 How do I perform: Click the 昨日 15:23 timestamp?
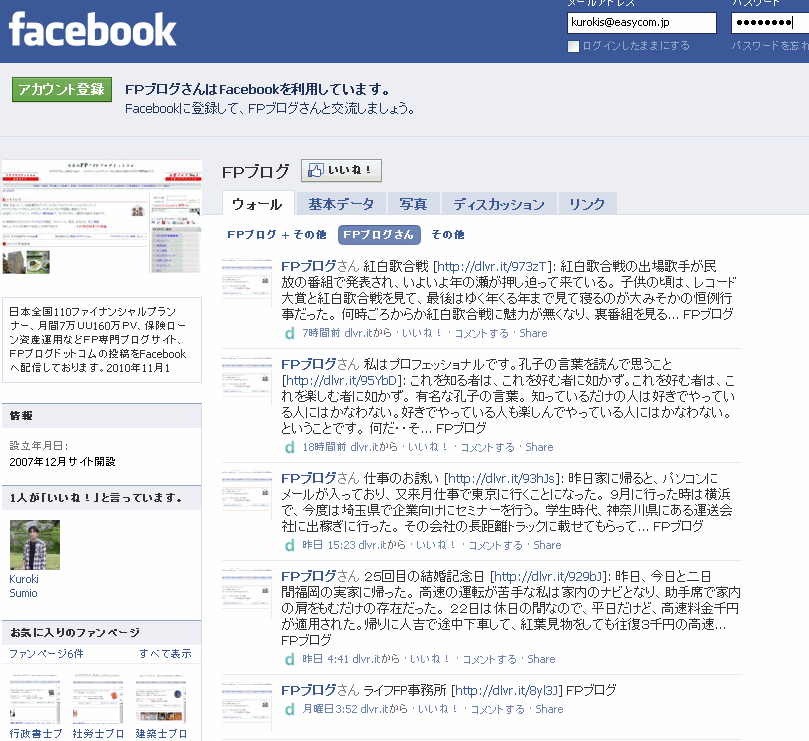pos(330,545)
